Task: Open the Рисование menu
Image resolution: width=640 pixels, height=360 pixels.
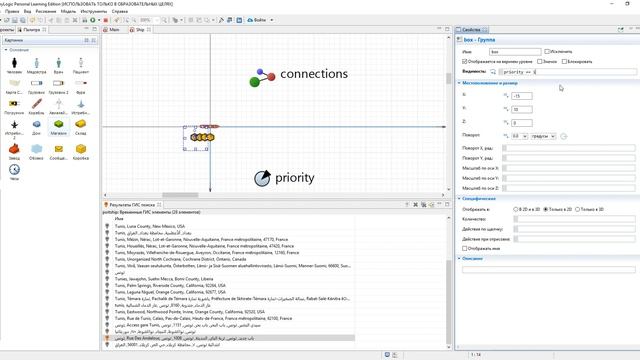Action: 46,11
